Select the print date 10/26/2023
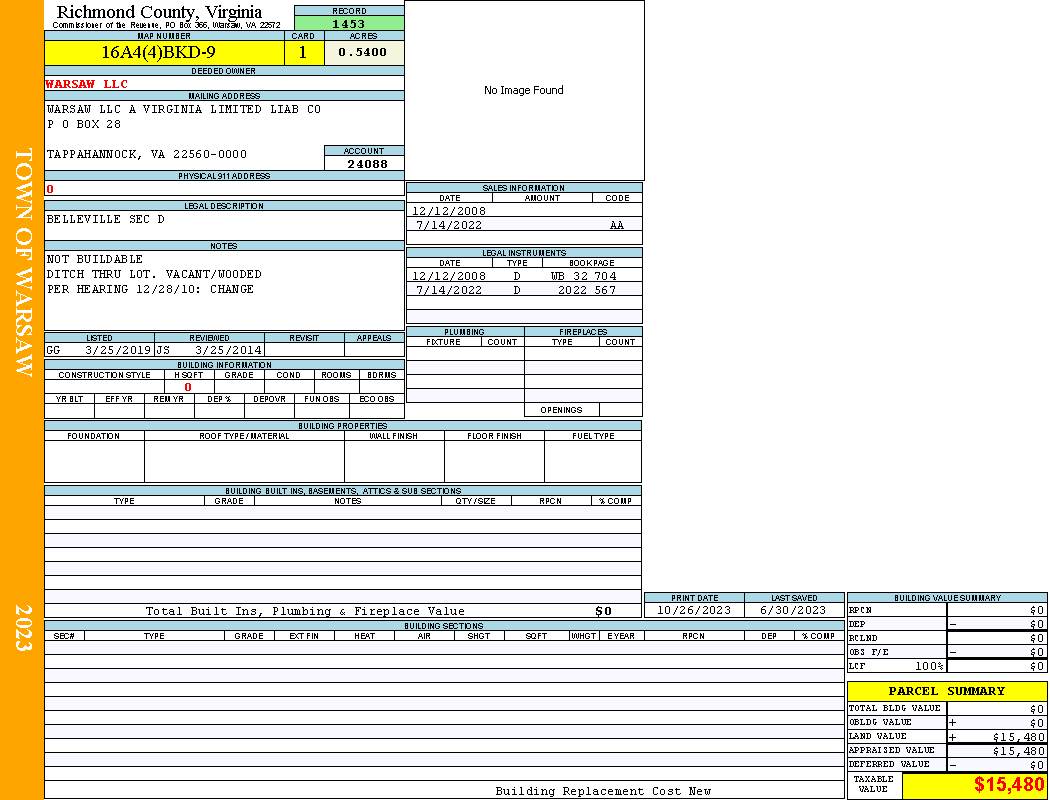1050x800 pixels. pos(694,610)
